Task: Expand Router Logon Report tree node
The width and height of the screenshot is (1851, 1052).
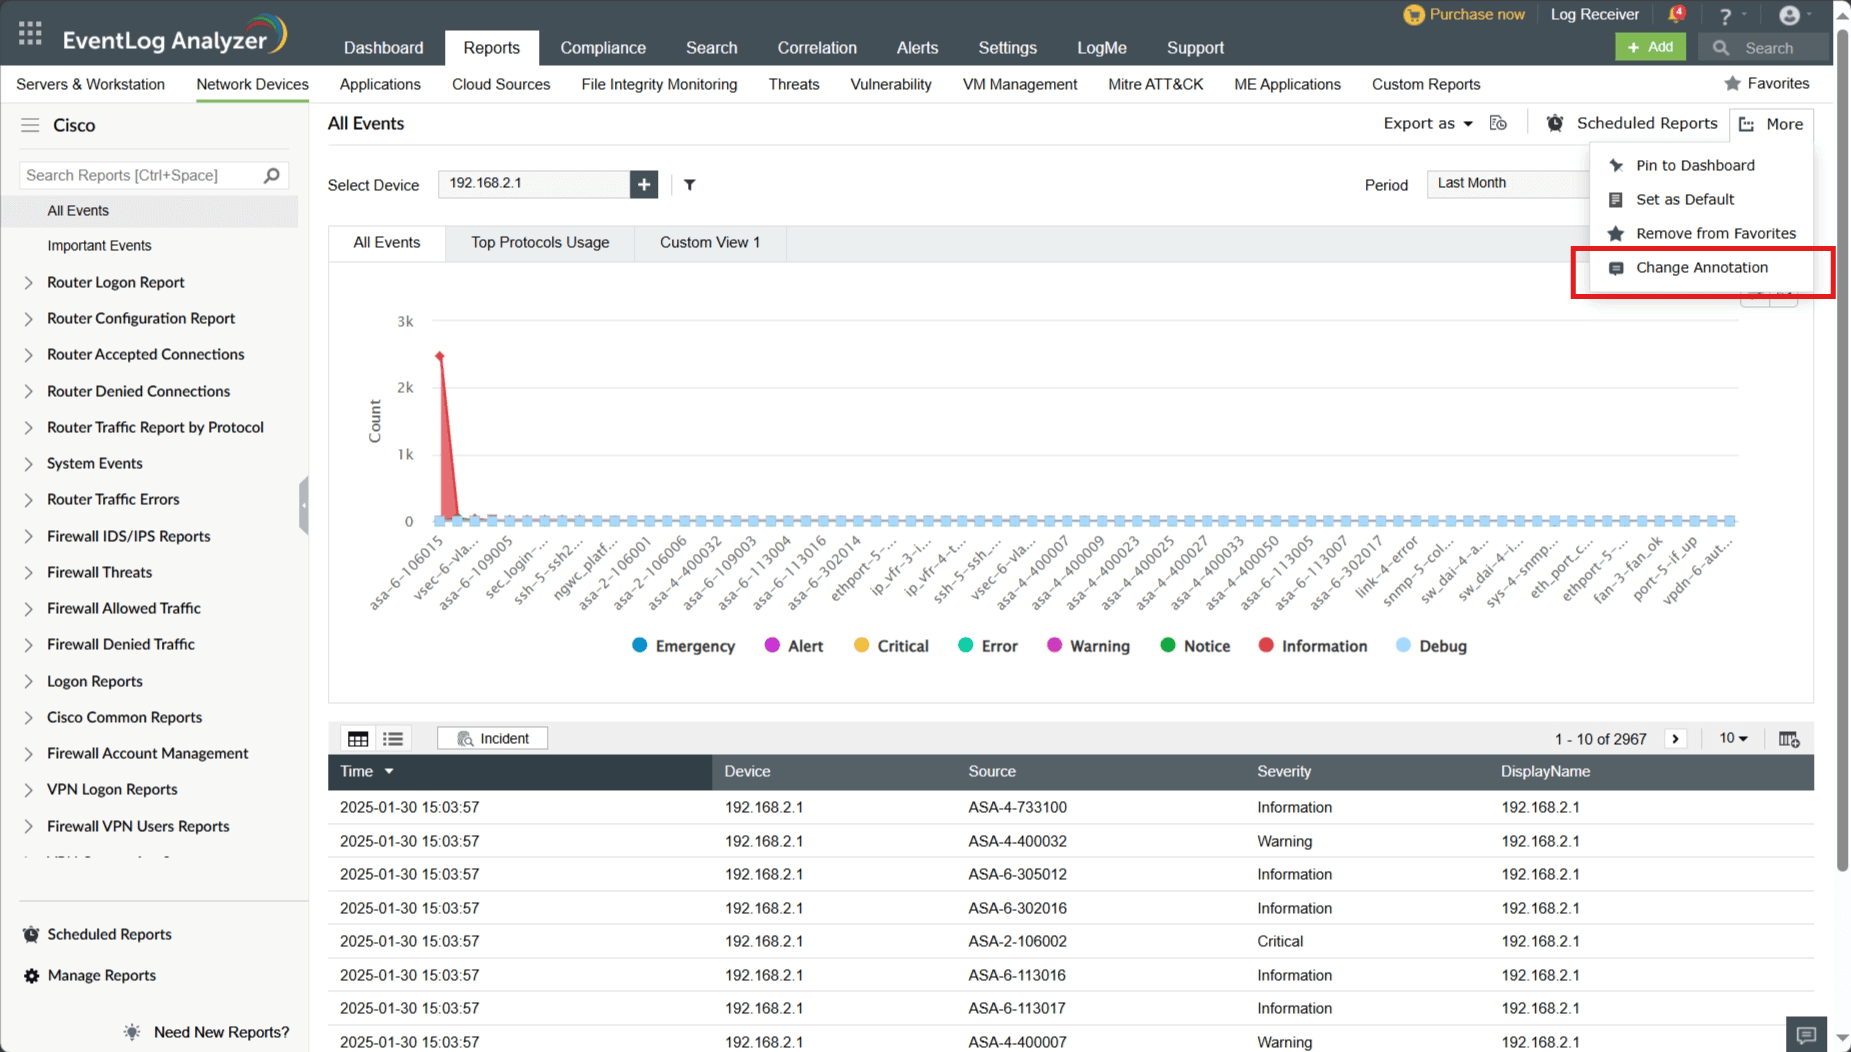Action: [28, 283]
